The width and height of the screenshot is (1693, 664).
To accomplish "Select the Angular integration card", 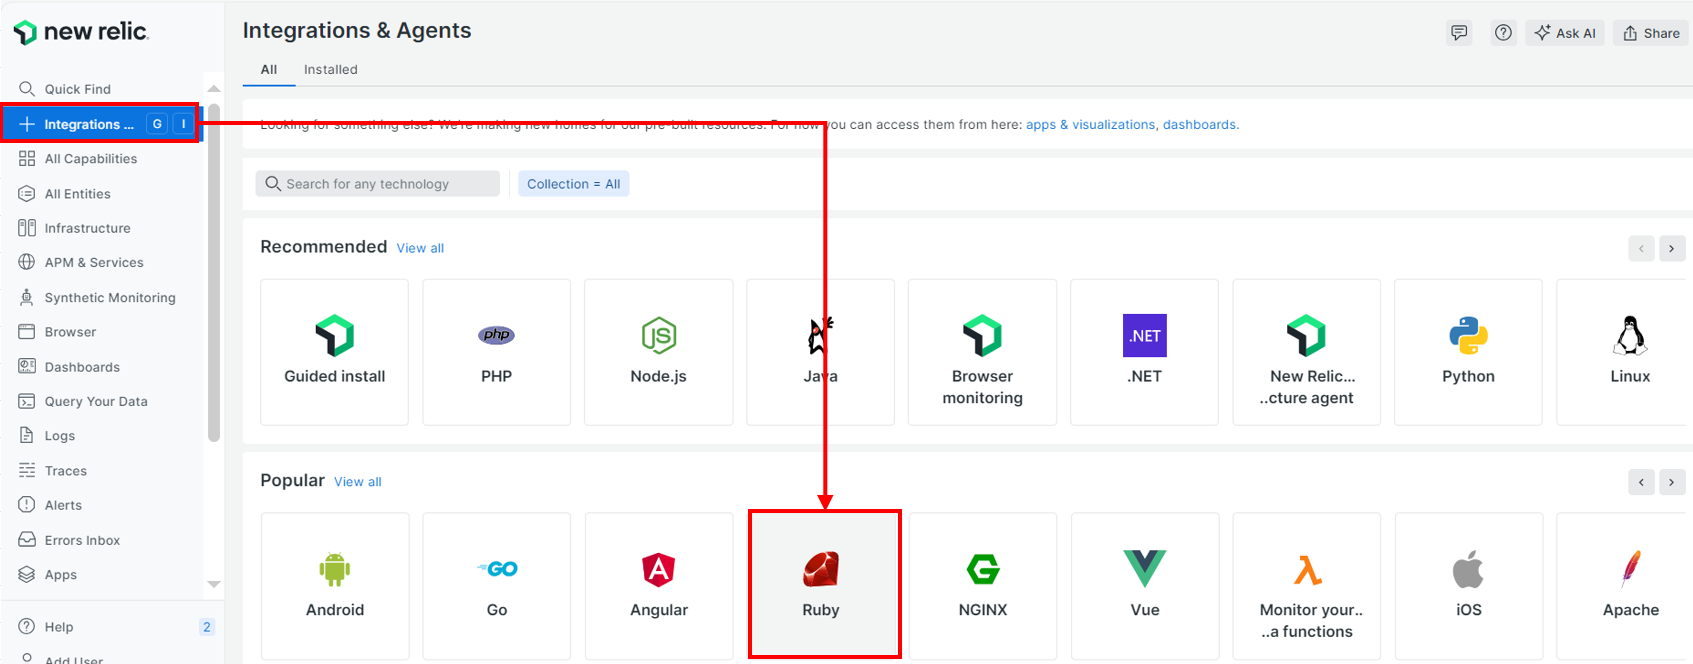I will [x=659, y=586].
